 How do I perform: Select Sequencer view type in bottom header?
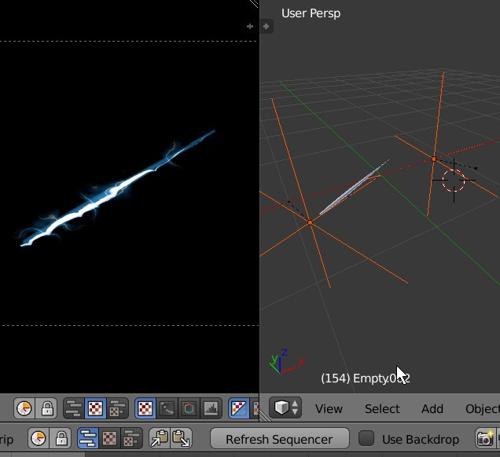88,438
